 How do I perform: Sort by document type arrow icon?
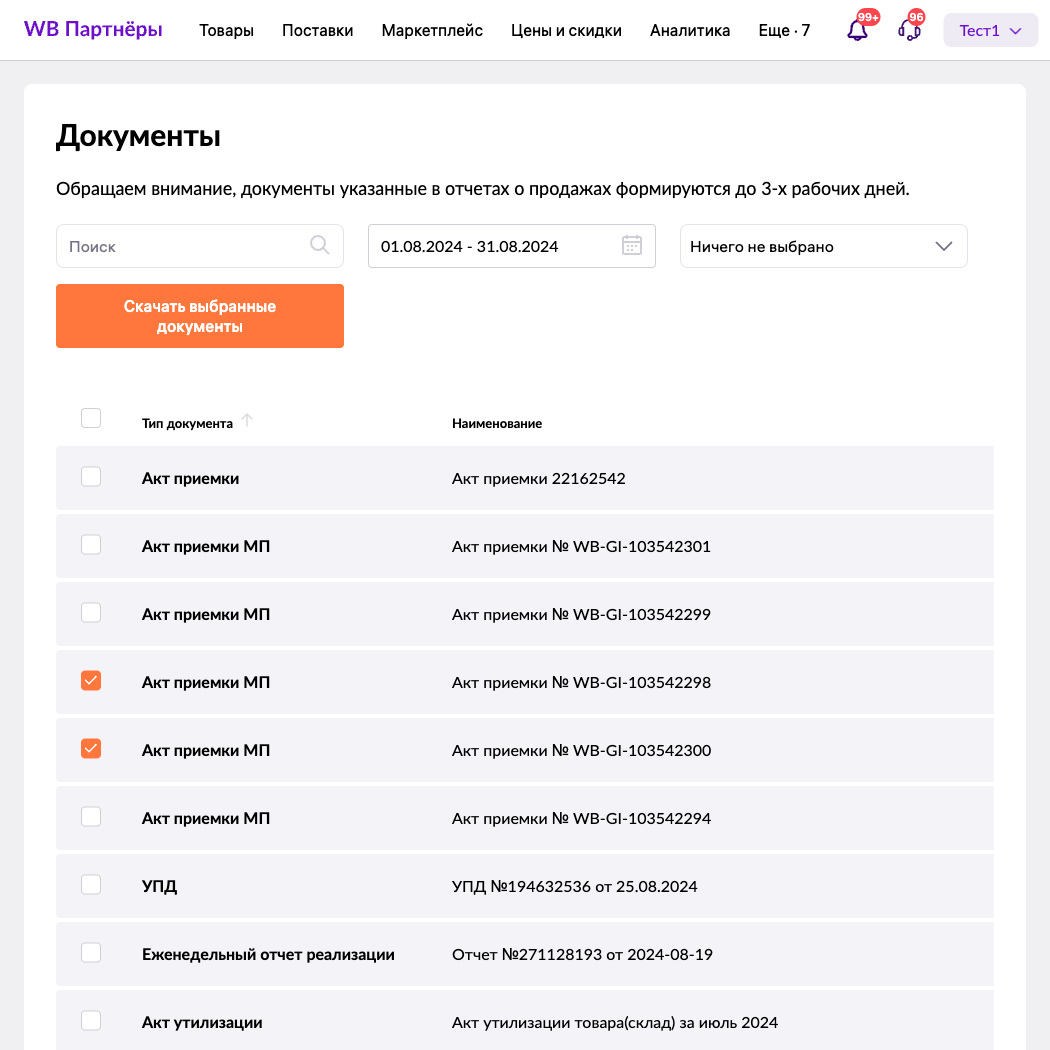tap(247, 421)
